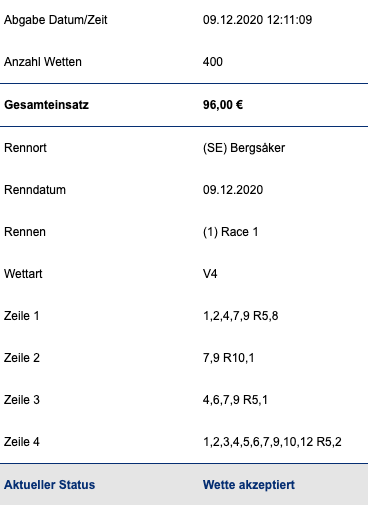Image resolution: width=368 pixels, height=505 pixels.
Task: Click the Anzahl Wetten label
Action: click(x=43, y=62)
